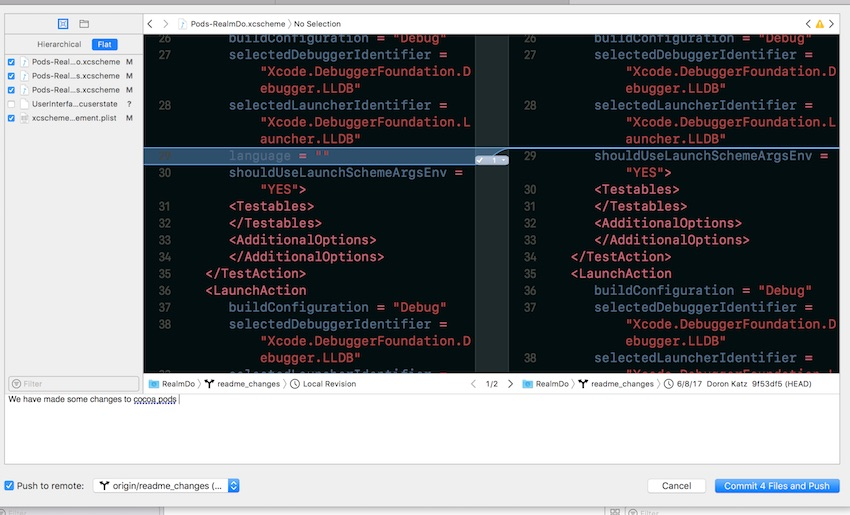Check the UserInterfa…cuserstate file checkbox
The image size is (850, 515).
point(11,104)
